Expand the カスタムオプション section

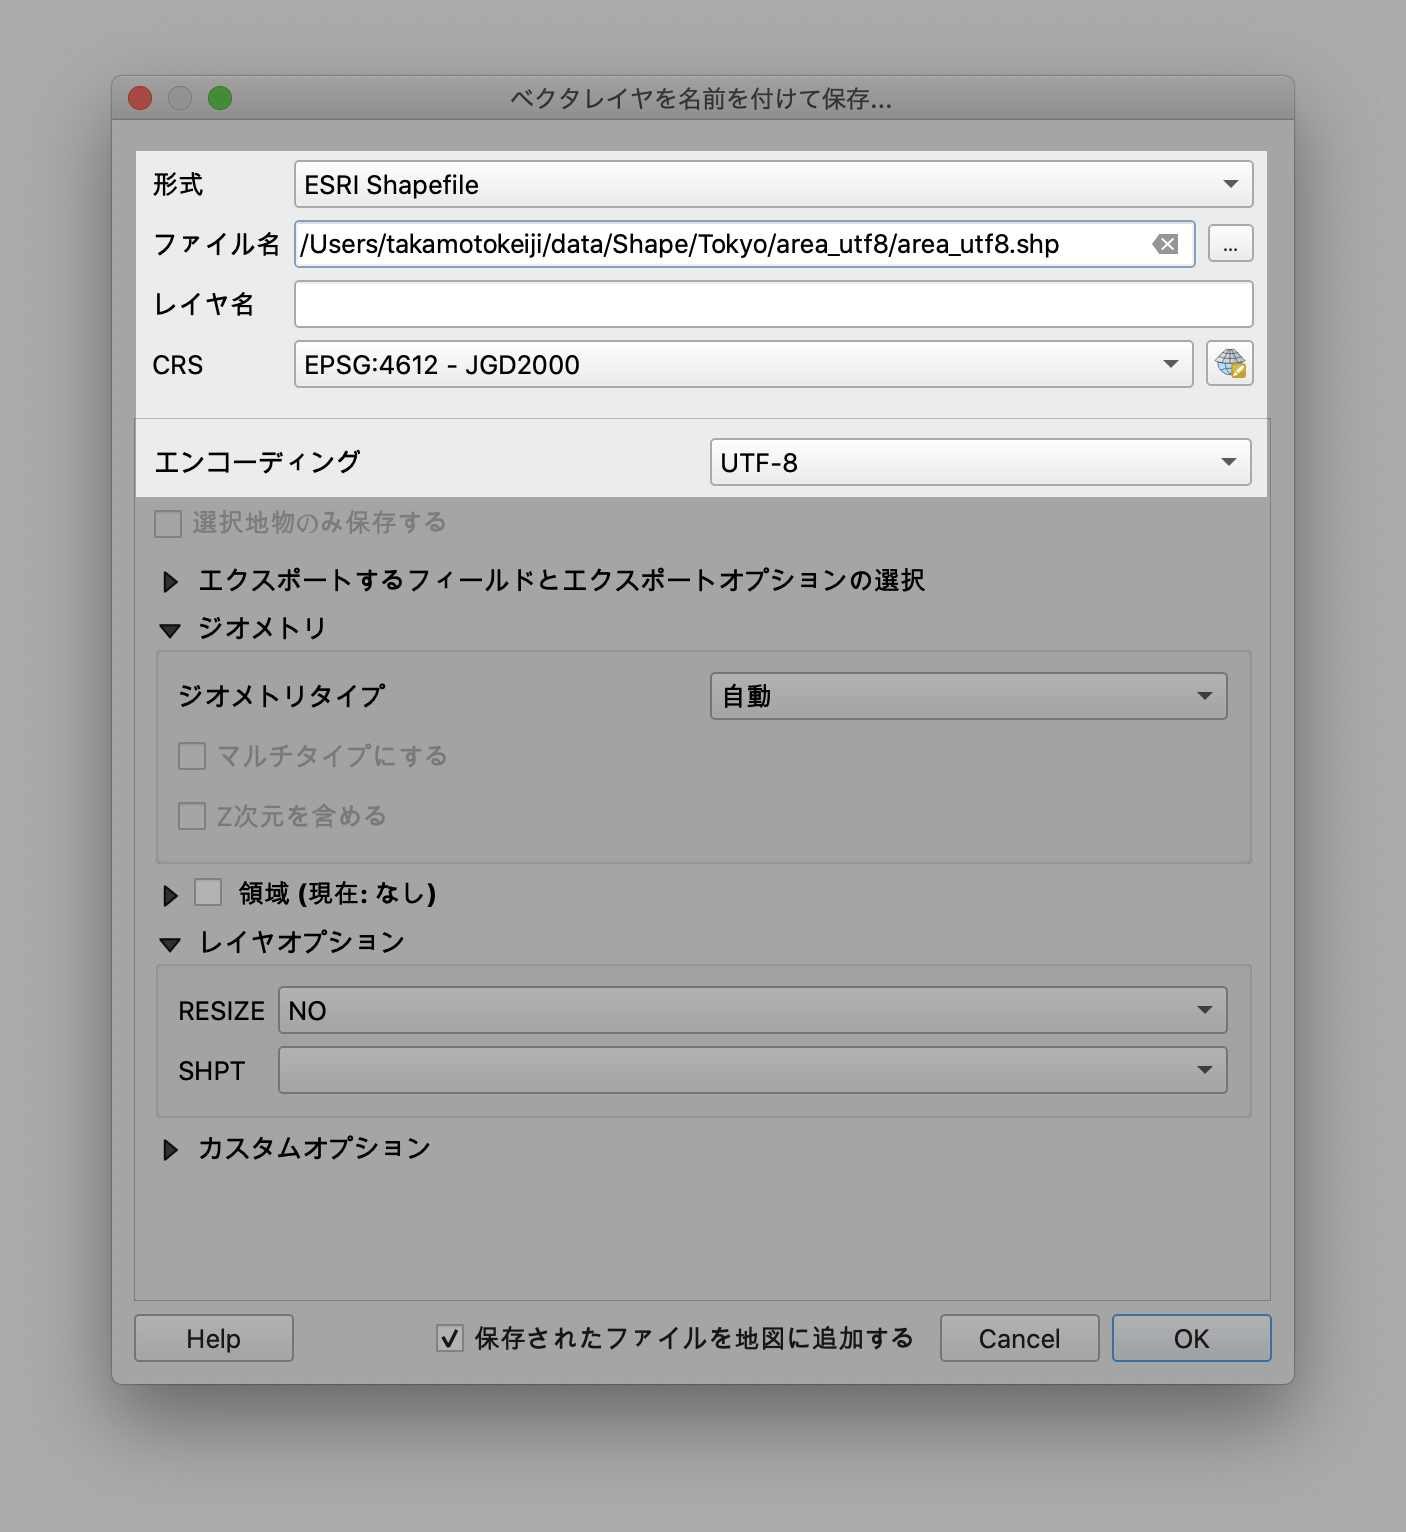point(170,1150)
